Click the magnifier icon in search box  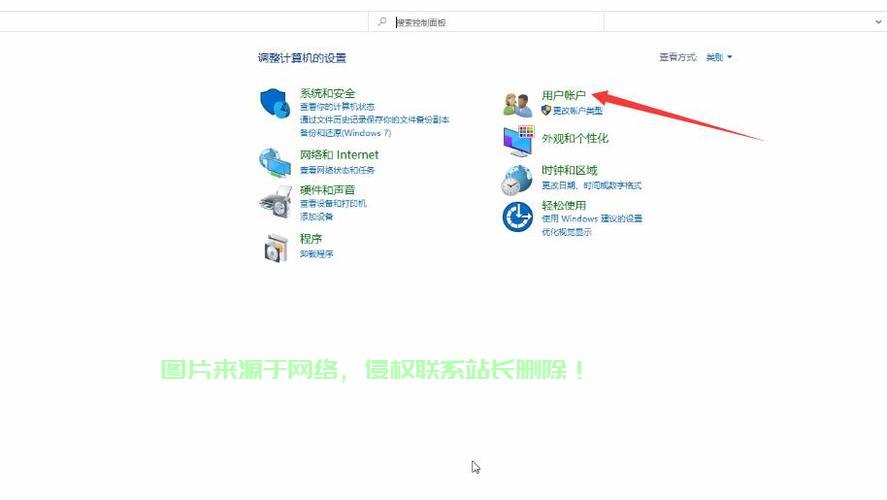[382, 22]
